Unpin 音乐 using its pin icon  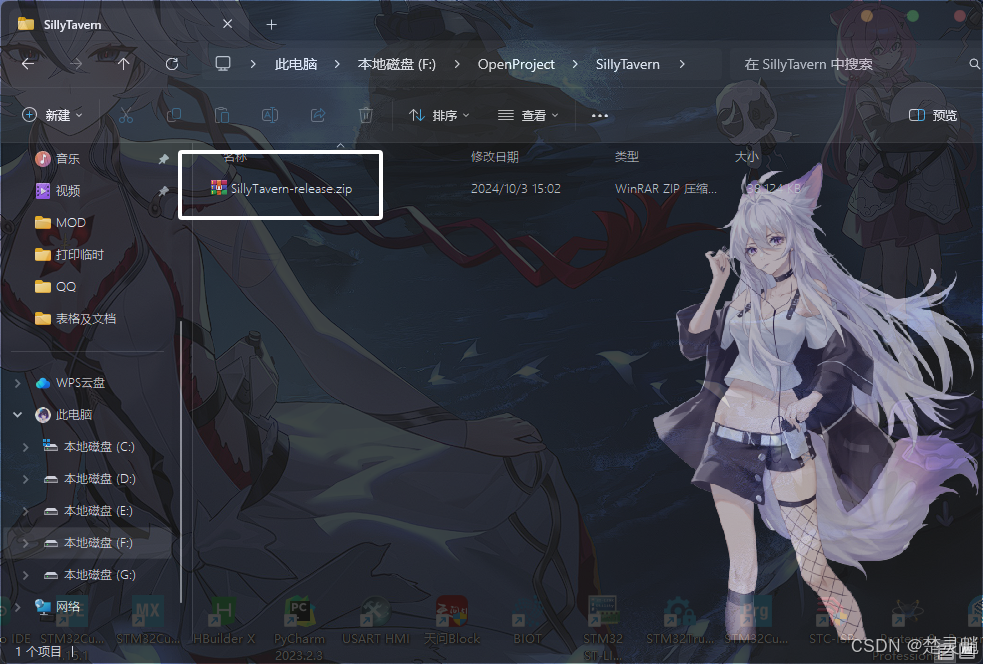pos(163,159)
